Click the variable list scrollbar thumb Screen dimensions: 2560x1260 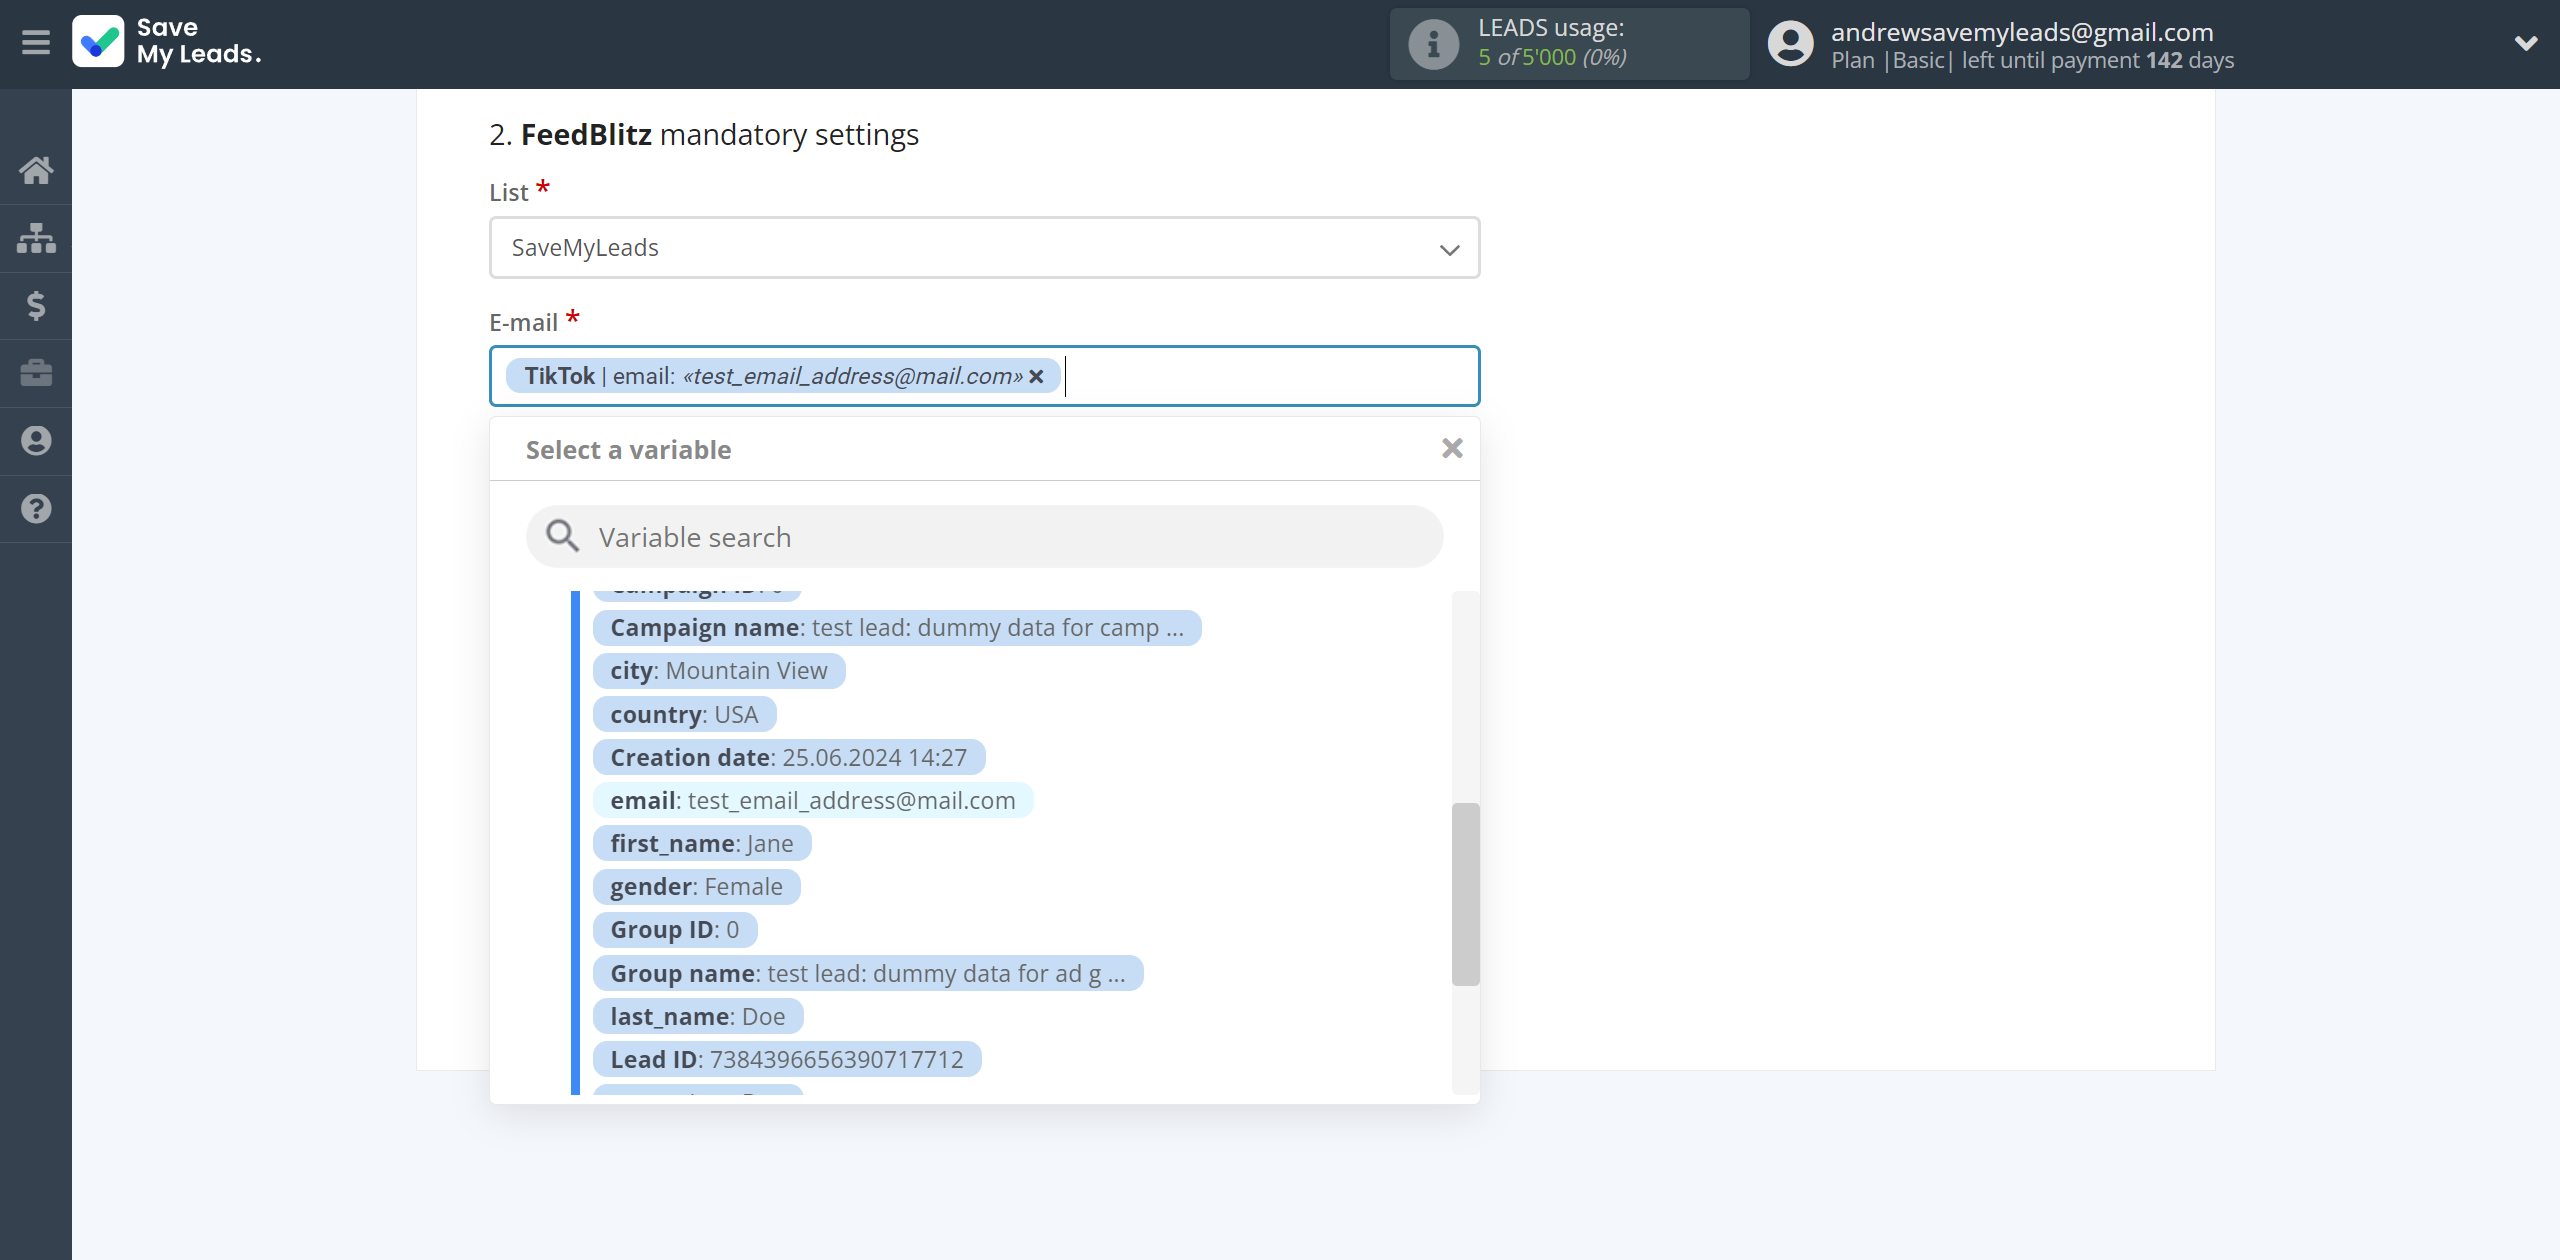tap(1465, 894)
